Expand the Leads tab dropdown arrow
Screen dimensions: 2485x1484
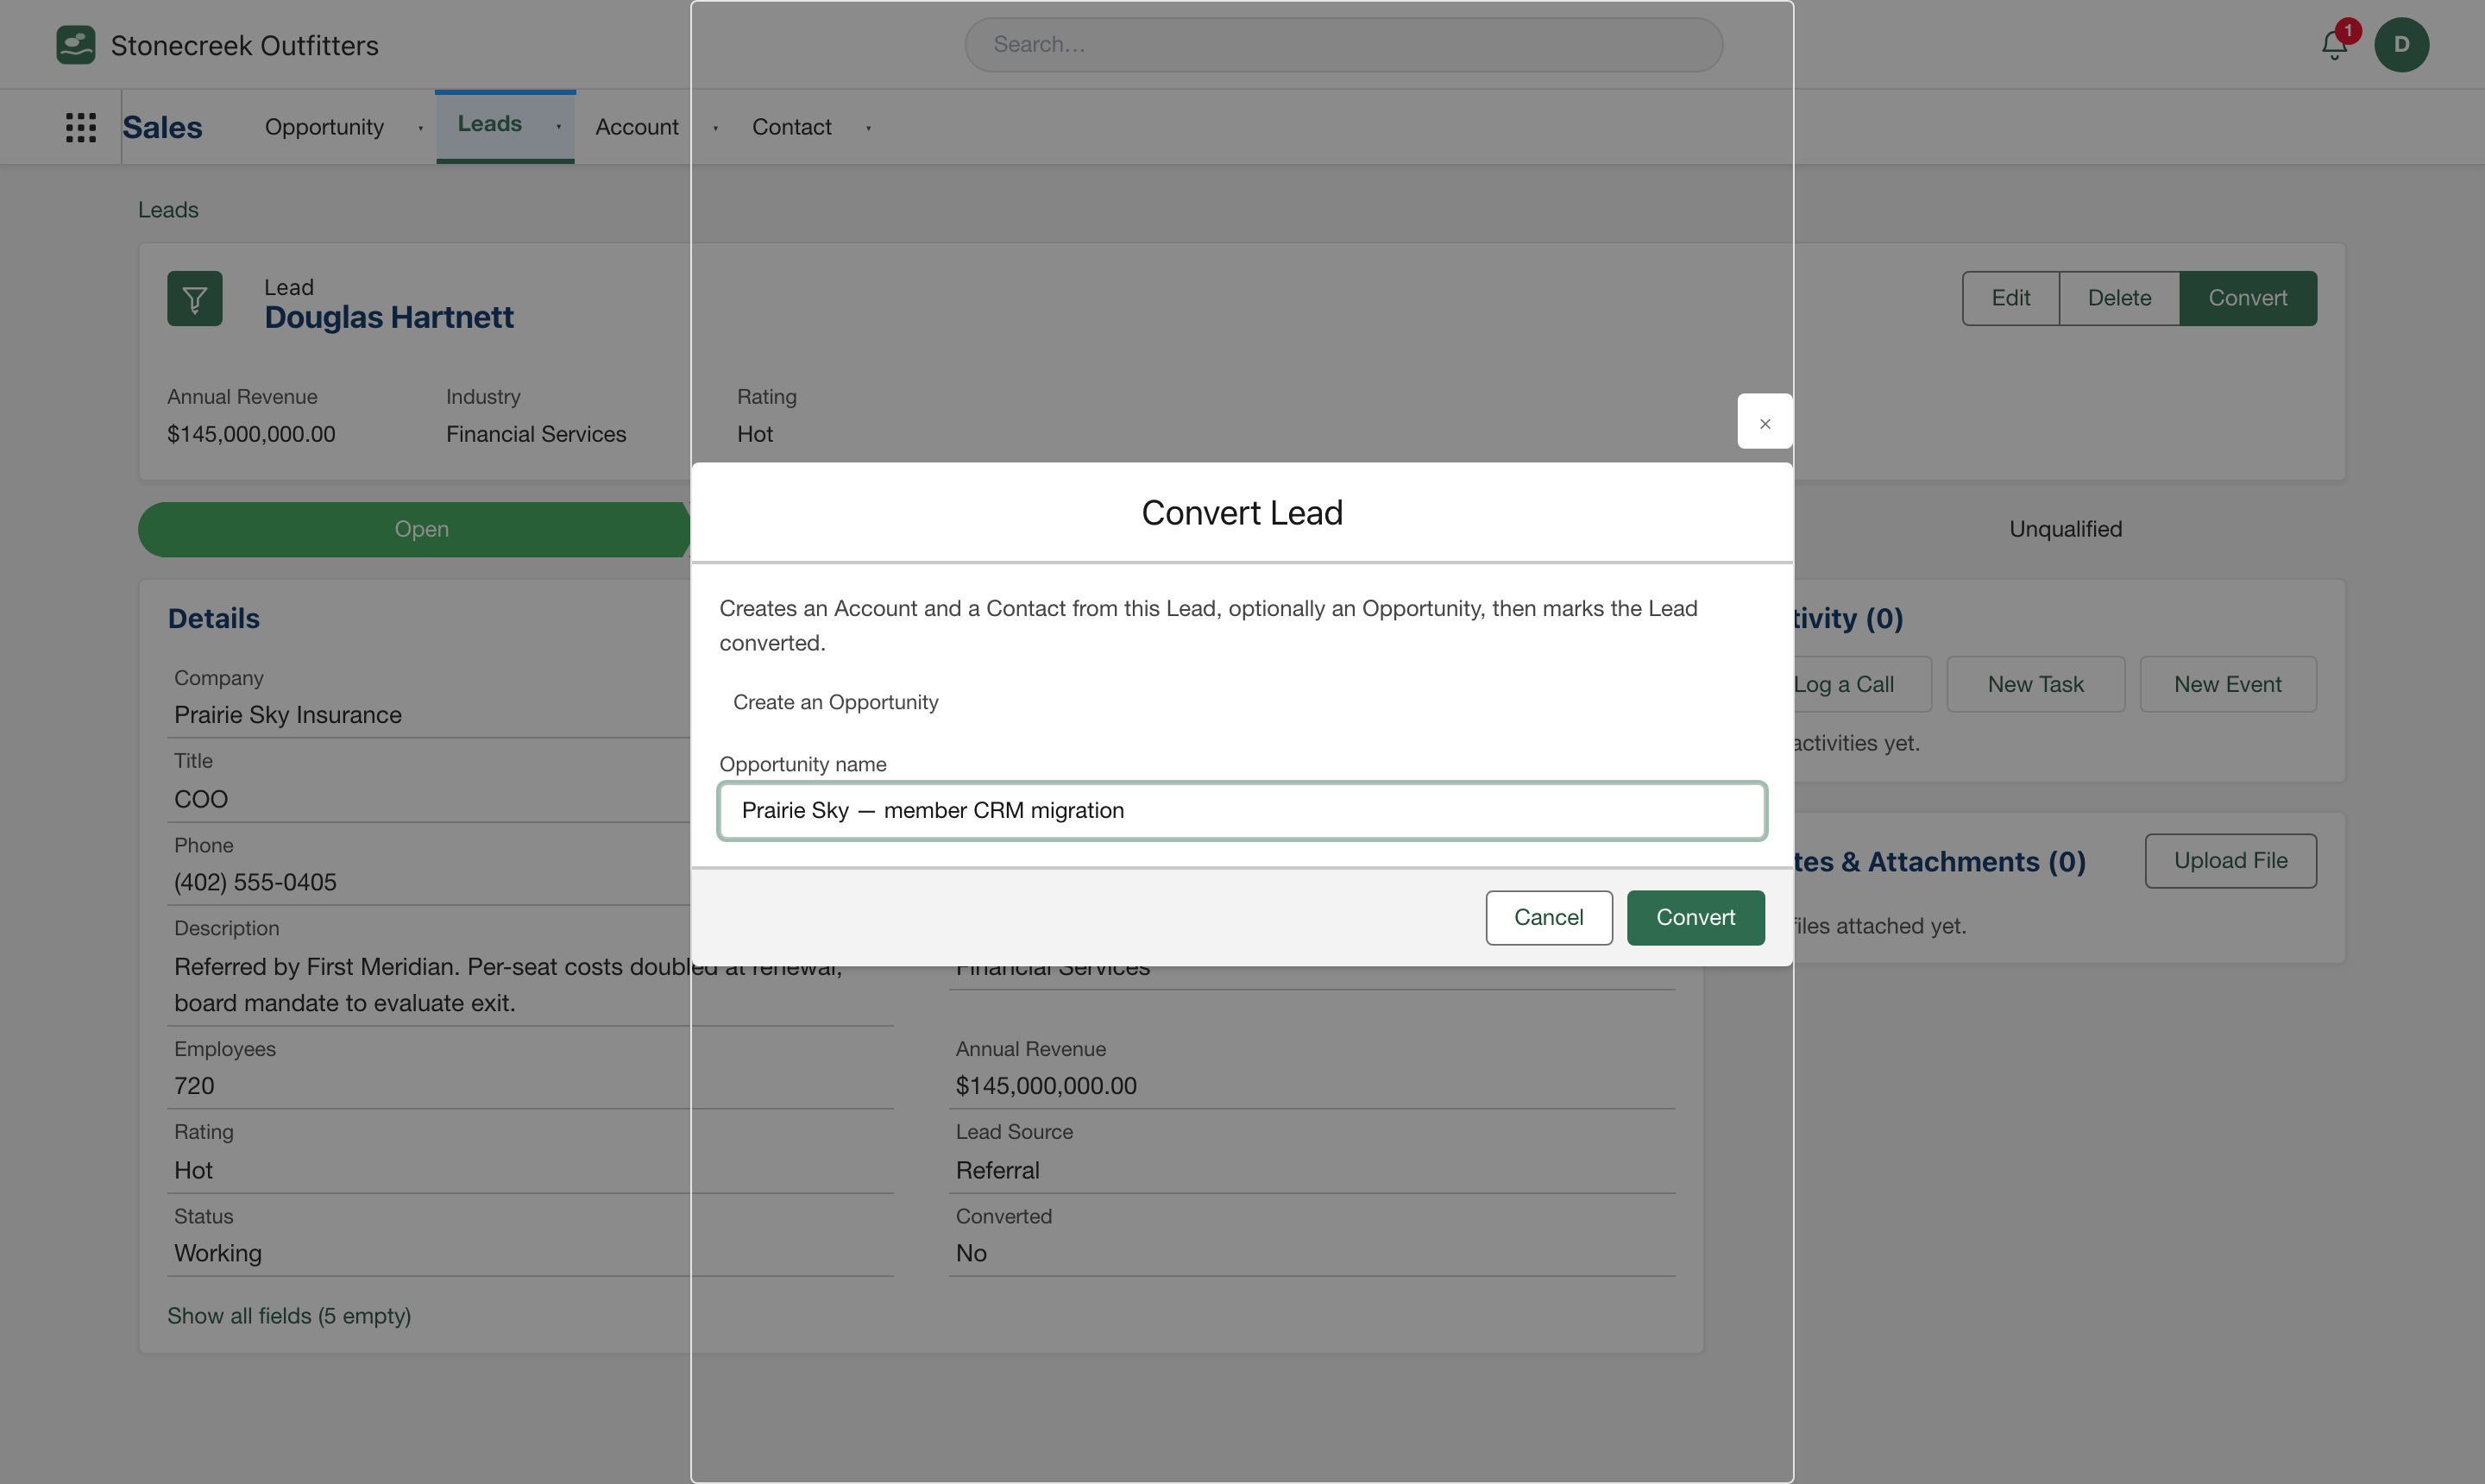[558, 126]
